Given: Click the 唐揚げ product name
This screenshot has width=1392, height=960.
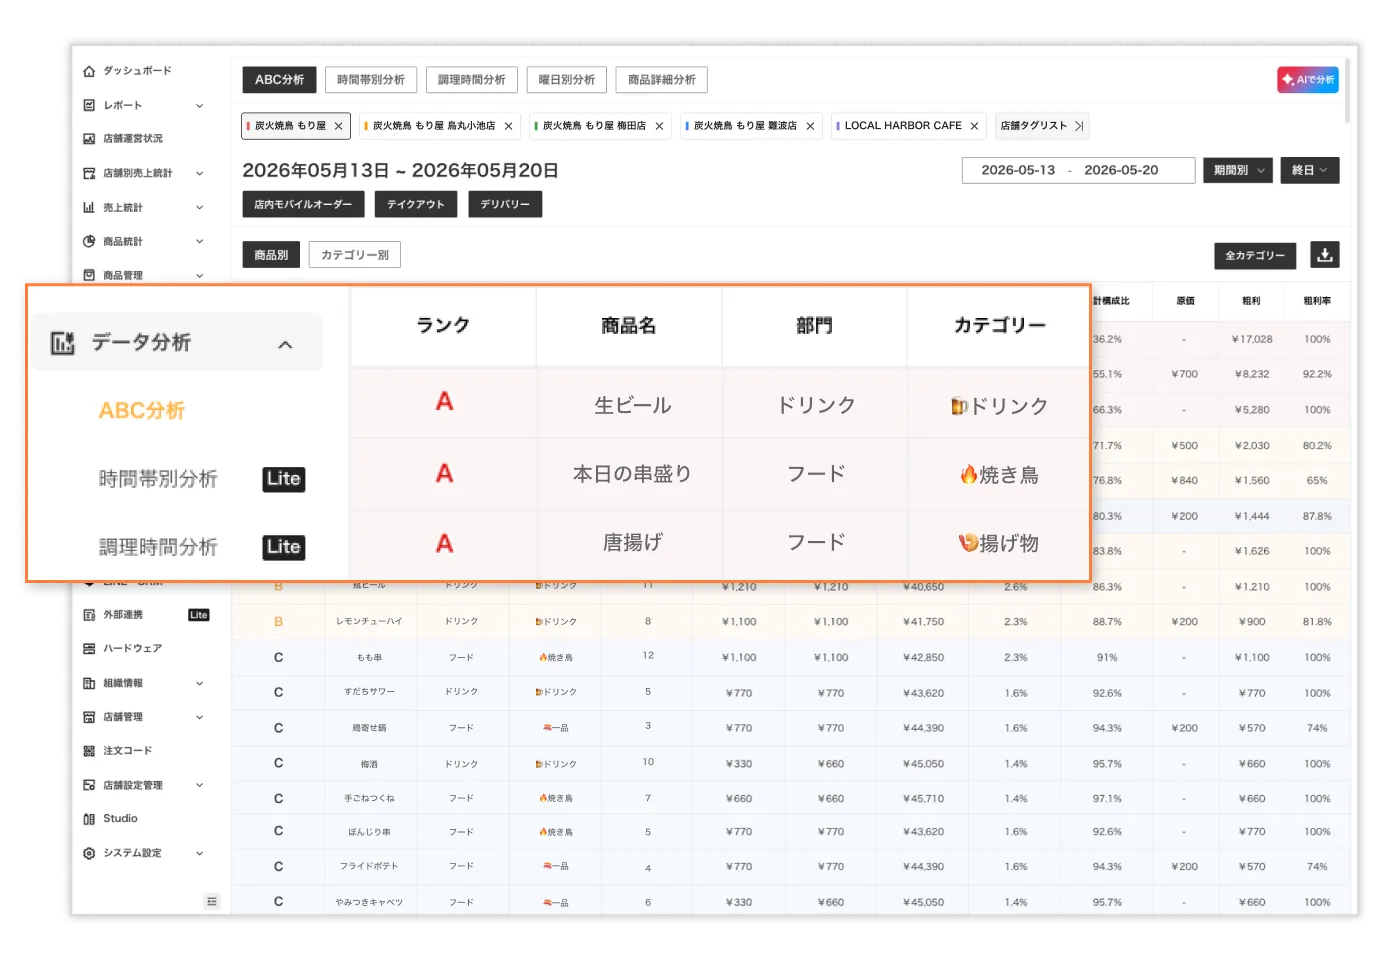Looking at the screenshot, I should click(633, 542).
